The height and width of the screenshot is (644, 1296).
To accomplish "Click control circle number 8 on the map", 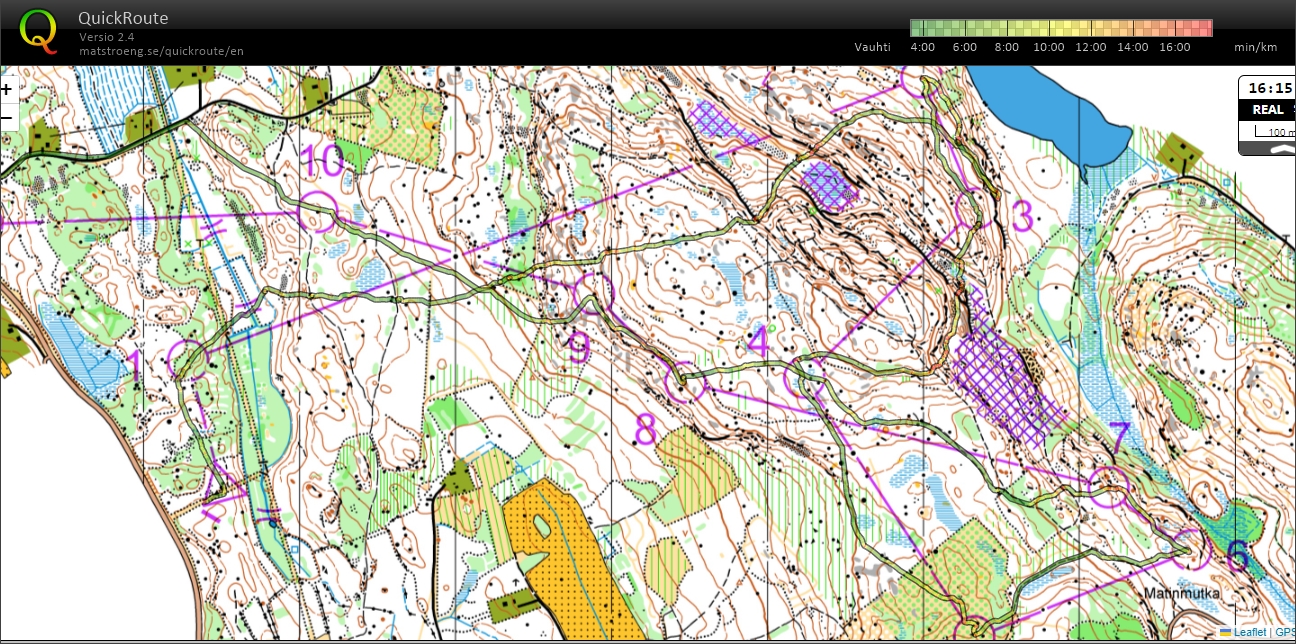I will (686, 380).
